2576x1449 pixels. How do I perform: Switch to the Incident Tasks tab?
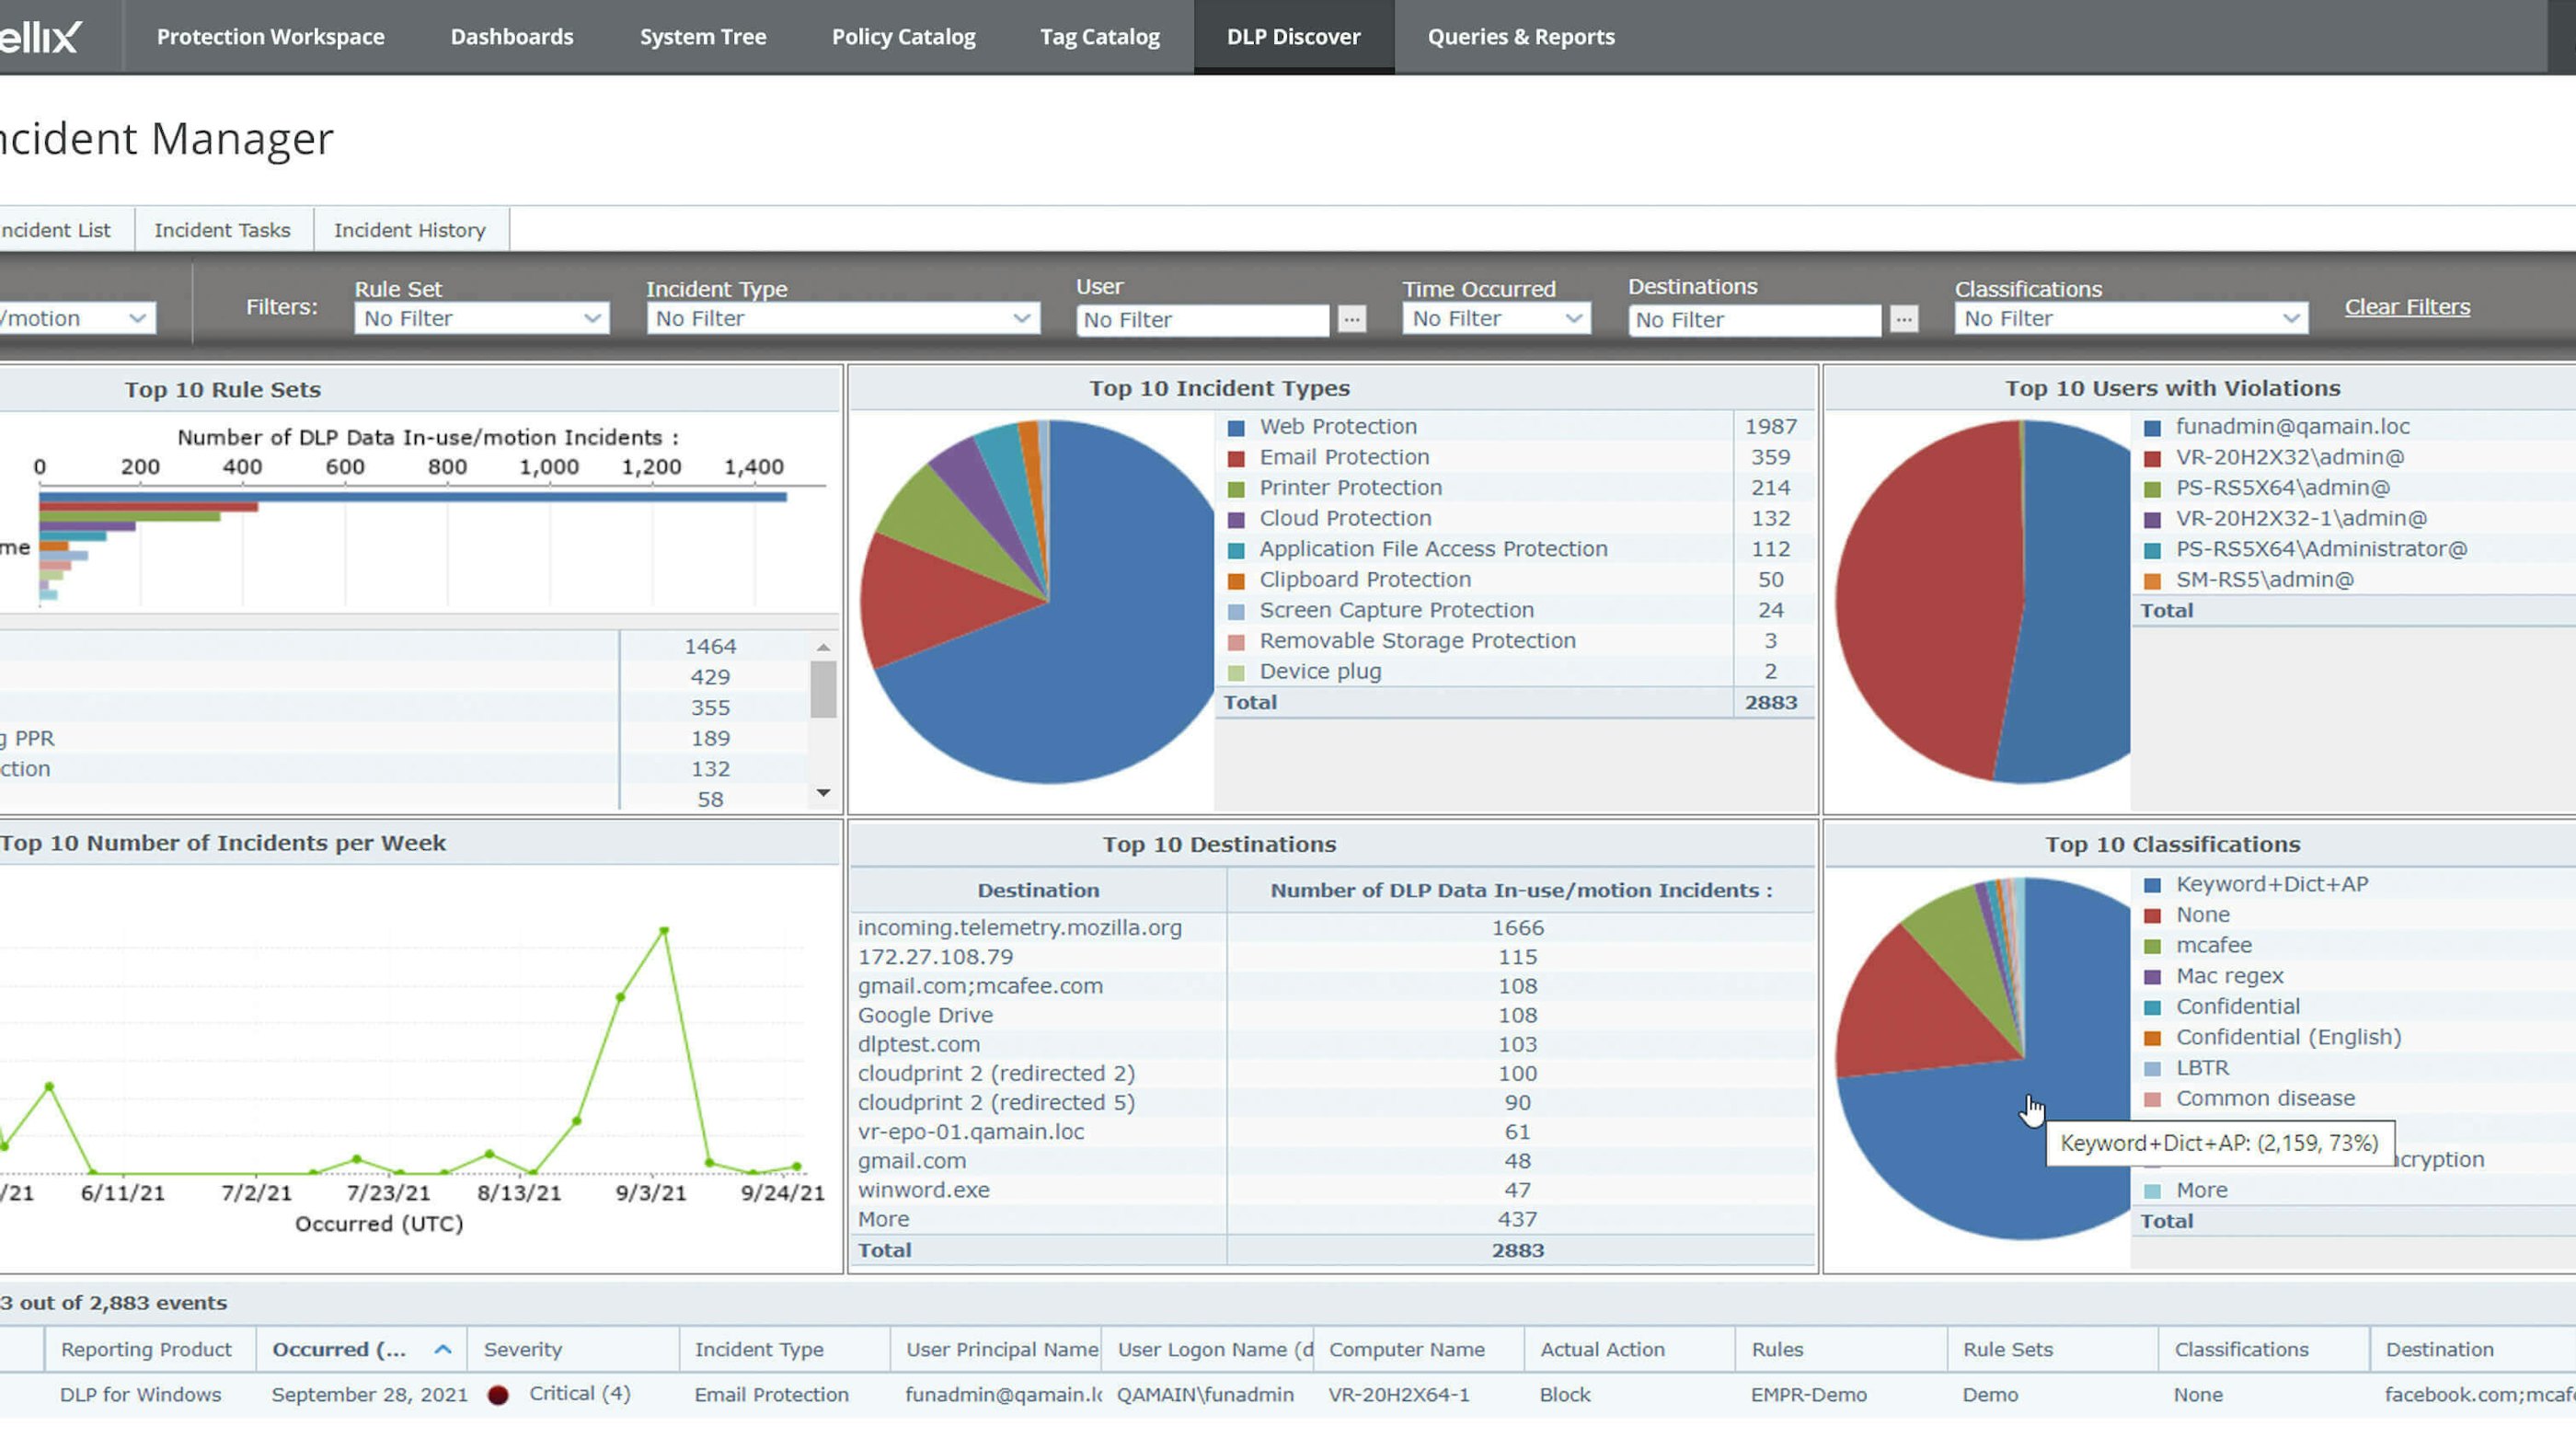[x=222, y=230]
